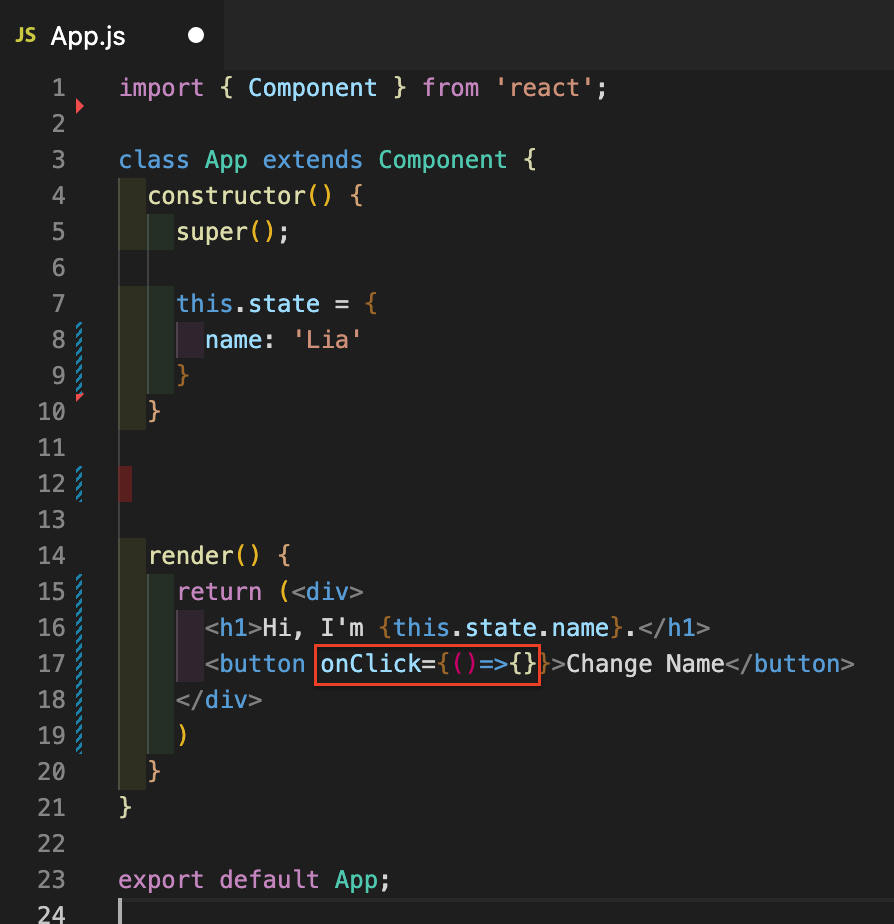Click red deletion marker below line 1
The height and width of the screenshot is (924, 894).
pos(80,106)
